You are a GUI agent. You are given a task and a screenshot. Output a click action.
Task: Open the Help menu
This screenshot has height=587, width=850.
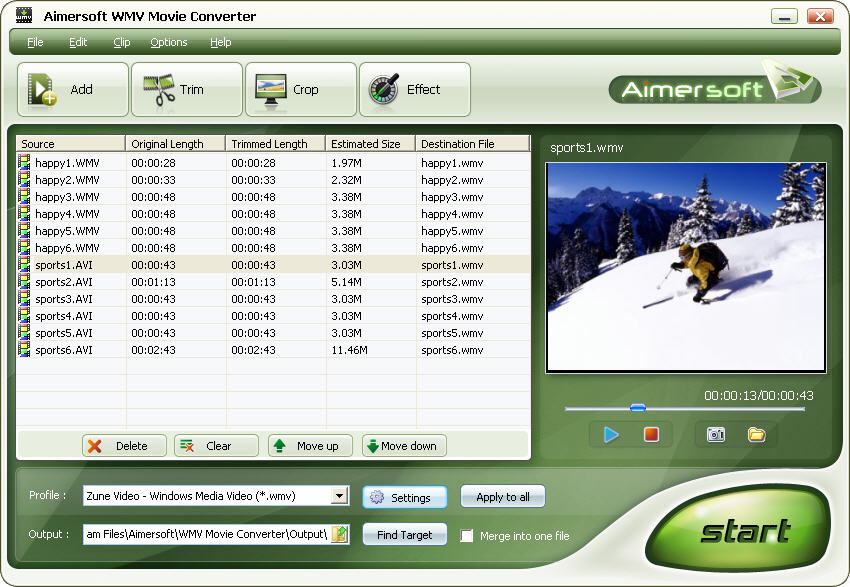[220, 42]
